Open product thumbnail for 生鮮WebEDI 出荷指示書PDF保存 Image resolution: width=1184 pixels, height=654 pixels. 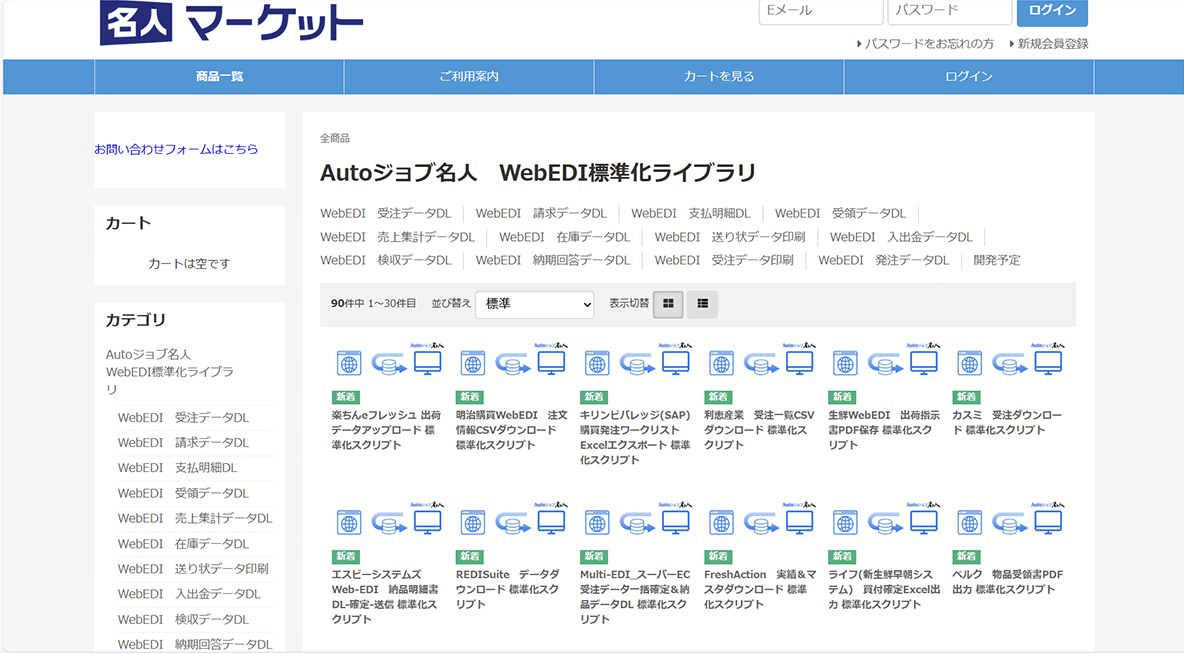[884, 360]
